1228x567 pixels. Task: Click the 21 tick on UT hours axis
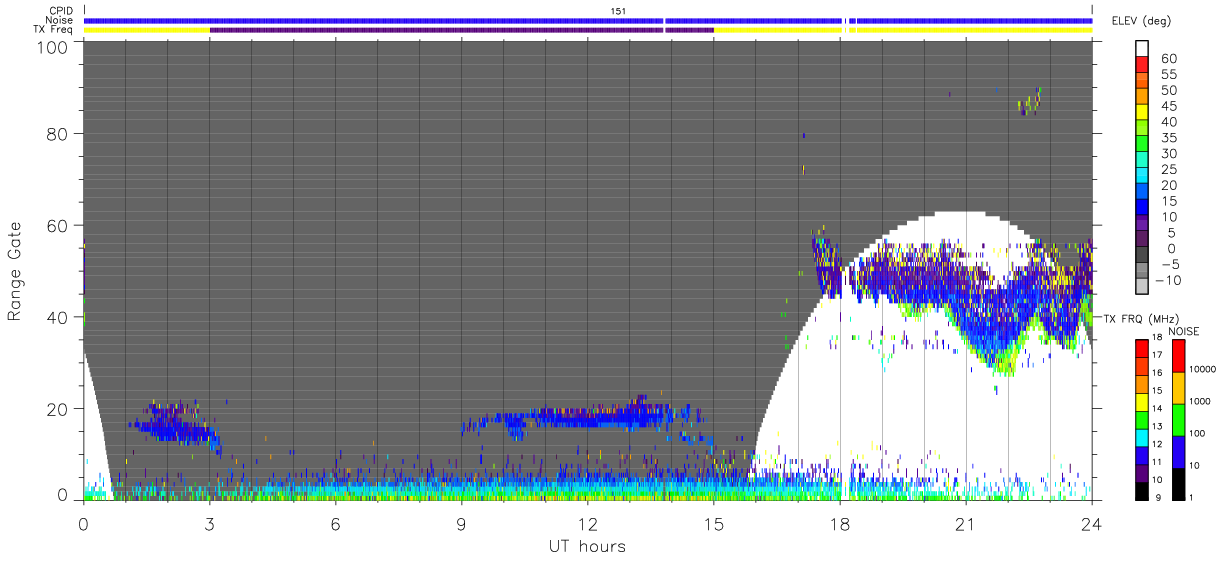pos(965,524)
